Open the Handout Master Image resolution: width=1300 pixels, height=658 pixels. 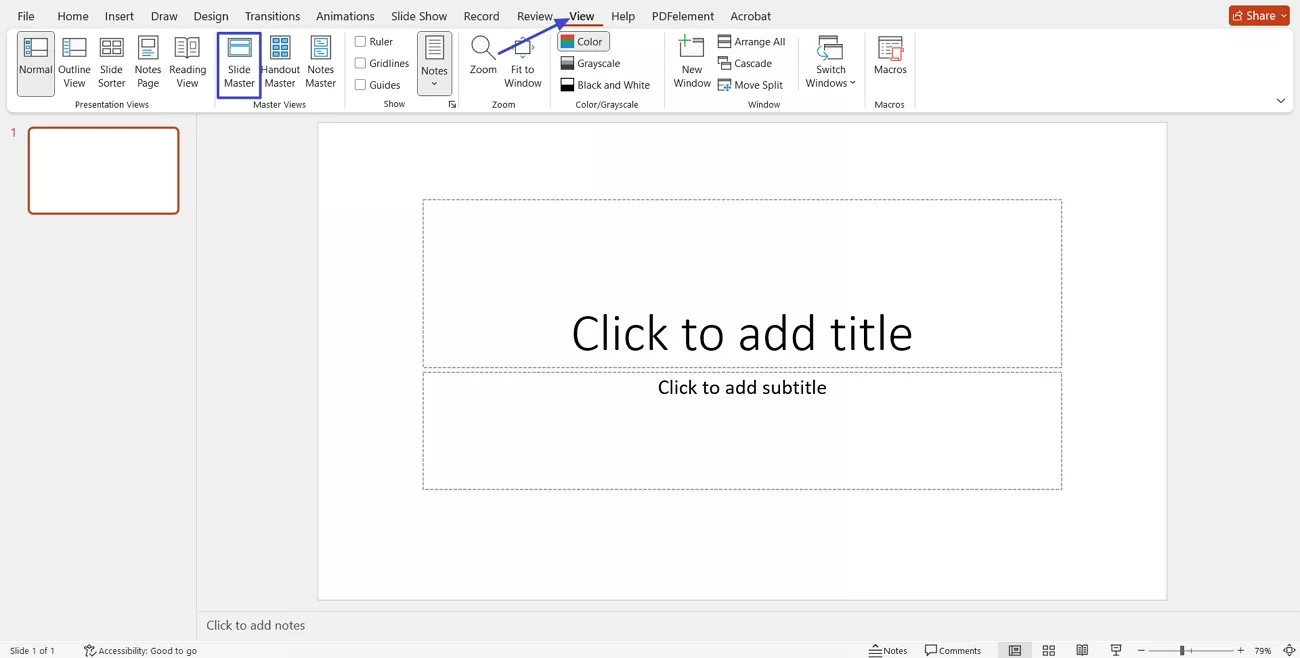[280, 62]
